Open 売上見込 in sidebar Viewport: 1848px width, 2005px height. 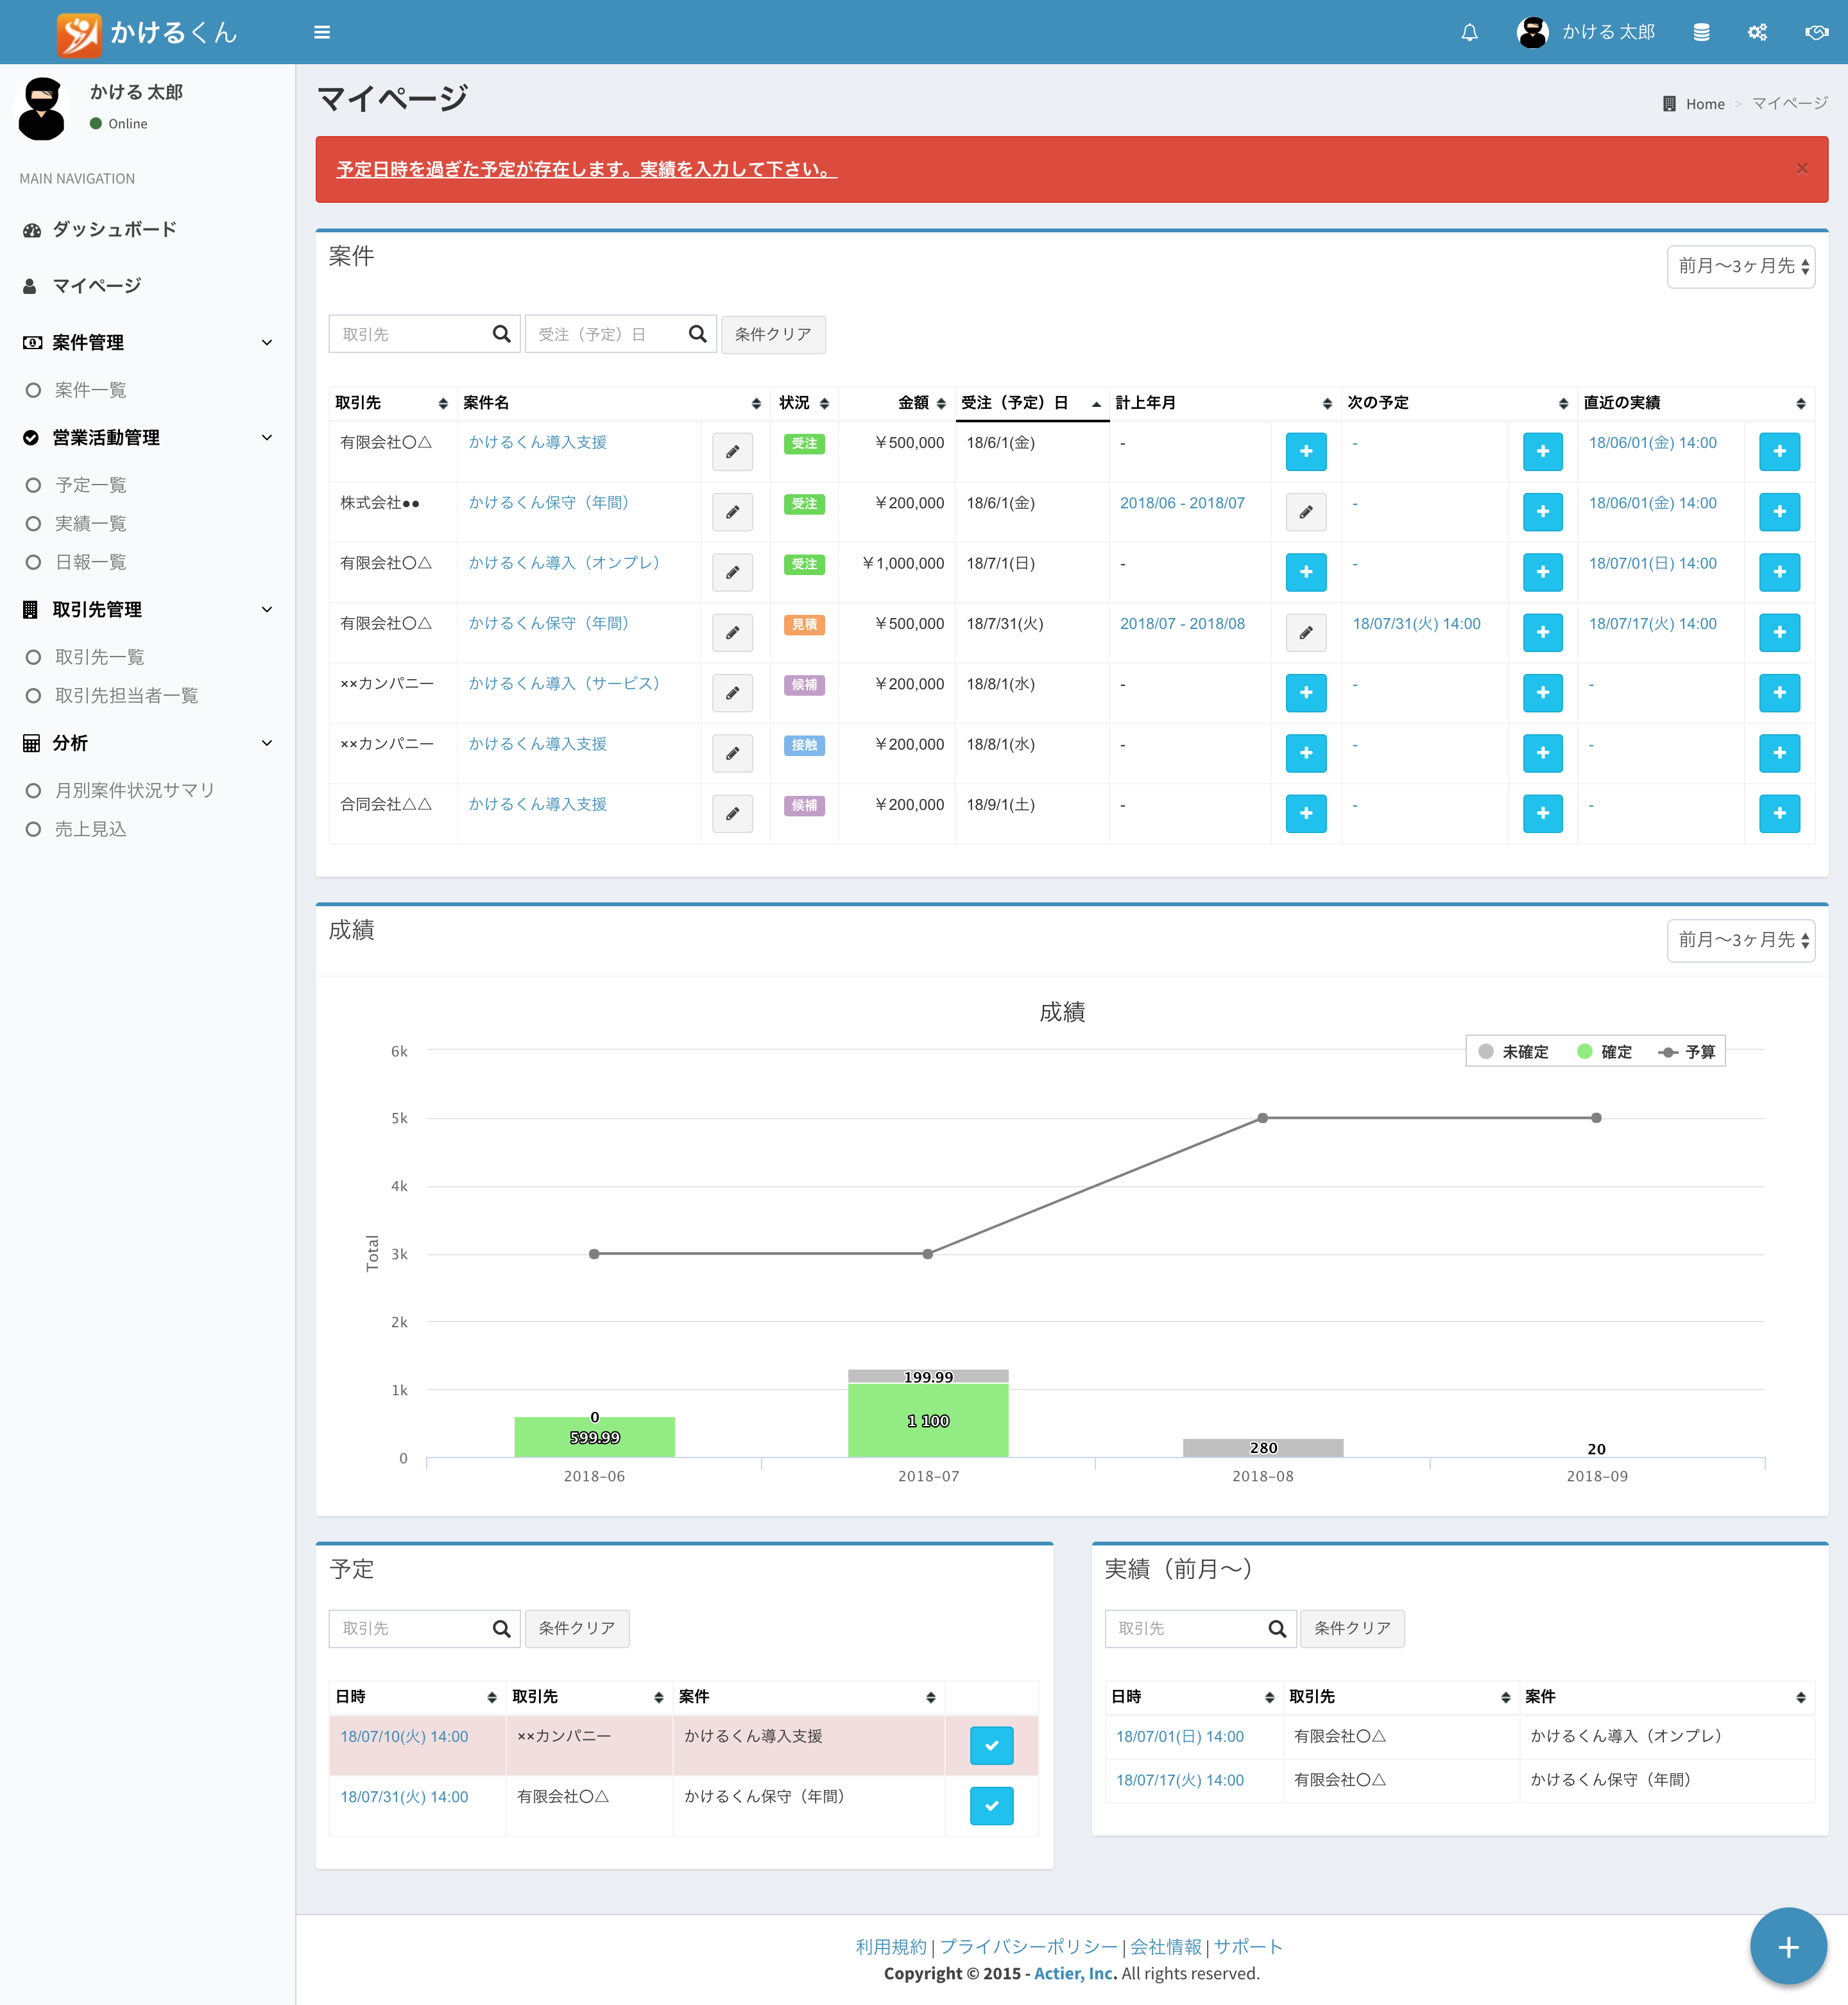[90, 829]
